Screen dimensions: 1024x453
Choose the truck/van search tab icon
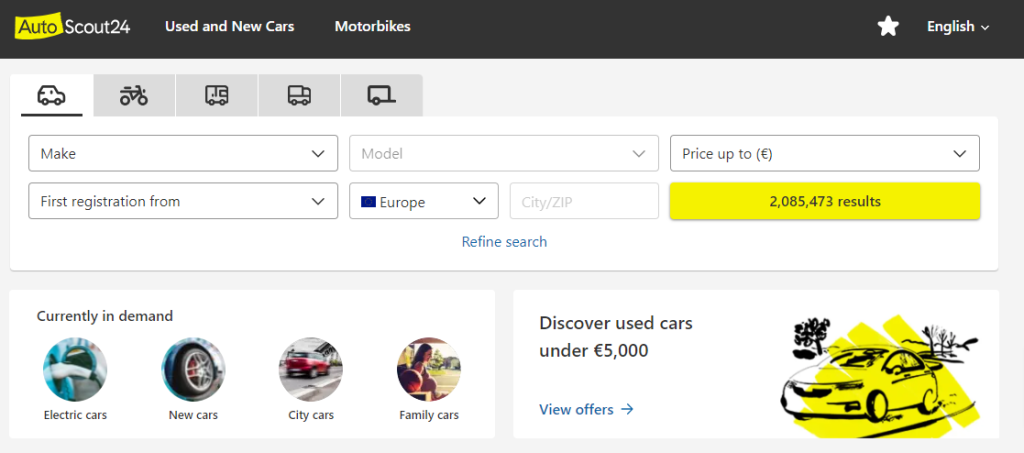coord(298,95)
